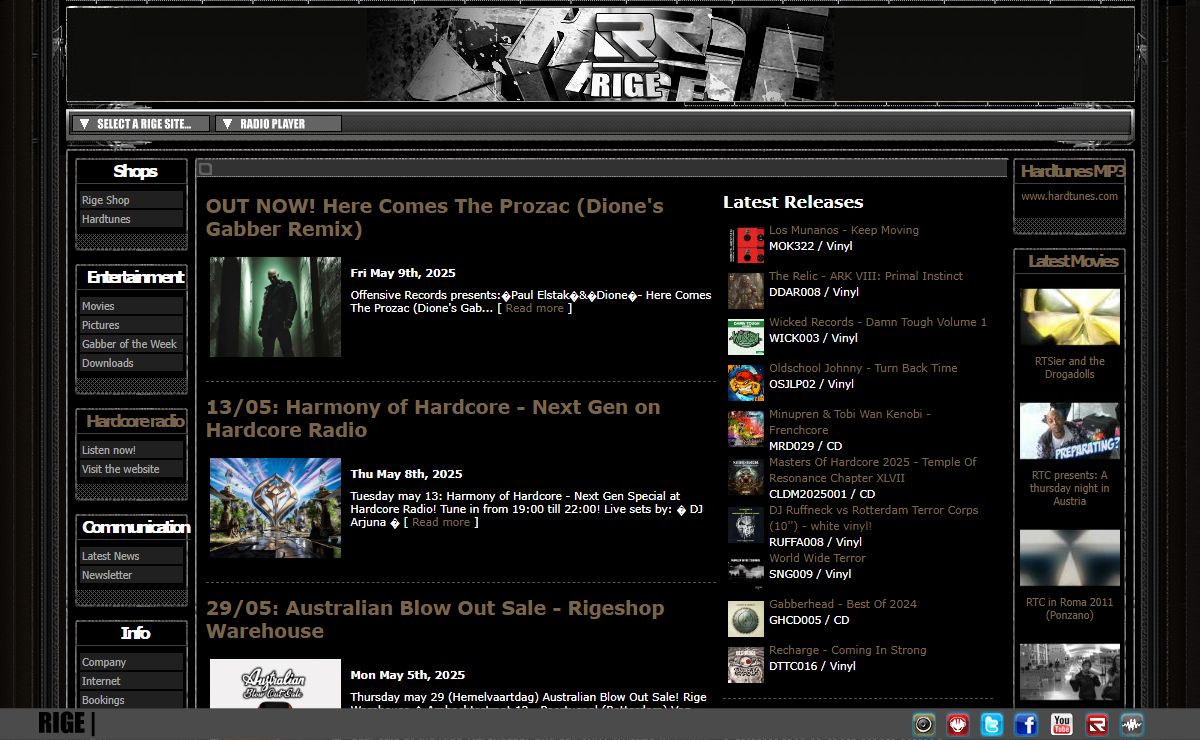
Task: Open Masters Of Hardcore 2025 cover icon
Action: 746,477
